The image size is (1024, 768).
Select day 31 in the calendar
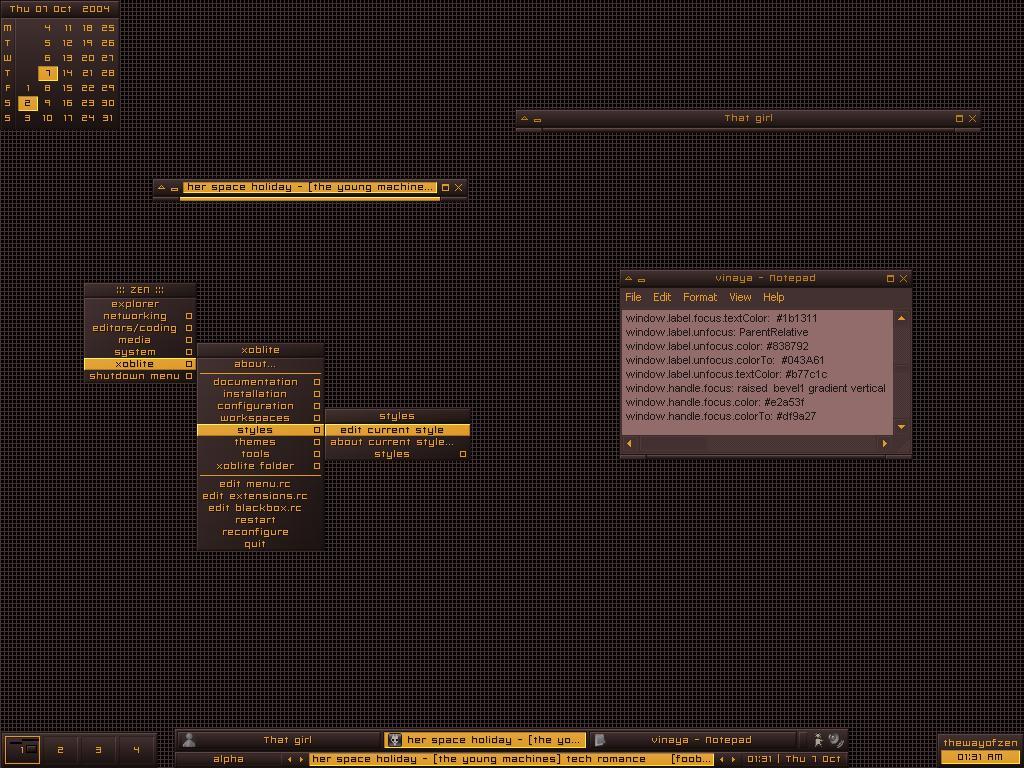tap(108, 118)
